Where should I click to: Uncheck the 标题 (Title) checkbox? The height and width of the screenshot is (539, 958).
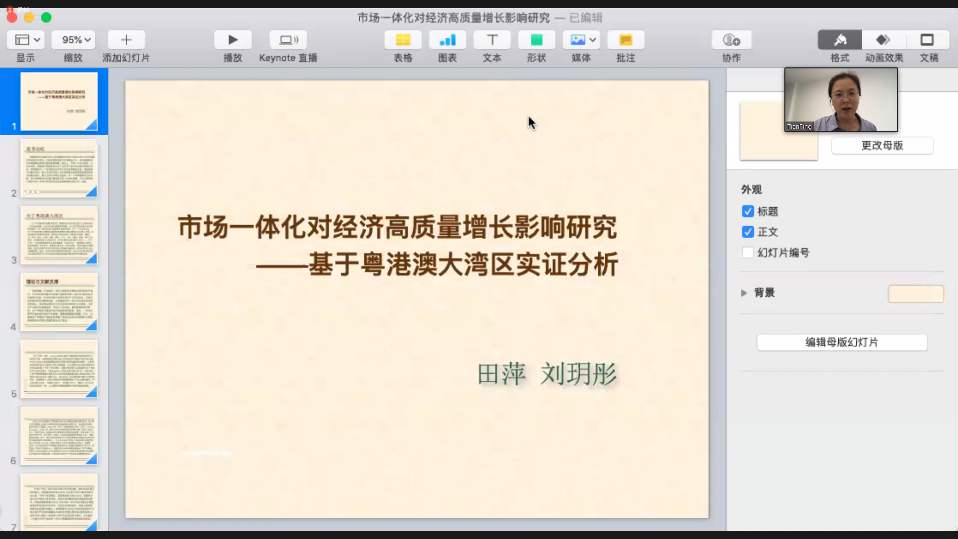click(748, 212)
